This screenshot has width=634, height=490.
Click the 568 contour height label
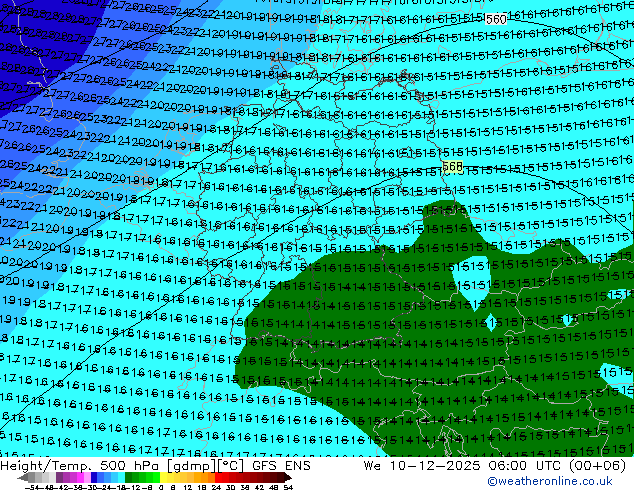pyautogui.click(x=452, y=166)
